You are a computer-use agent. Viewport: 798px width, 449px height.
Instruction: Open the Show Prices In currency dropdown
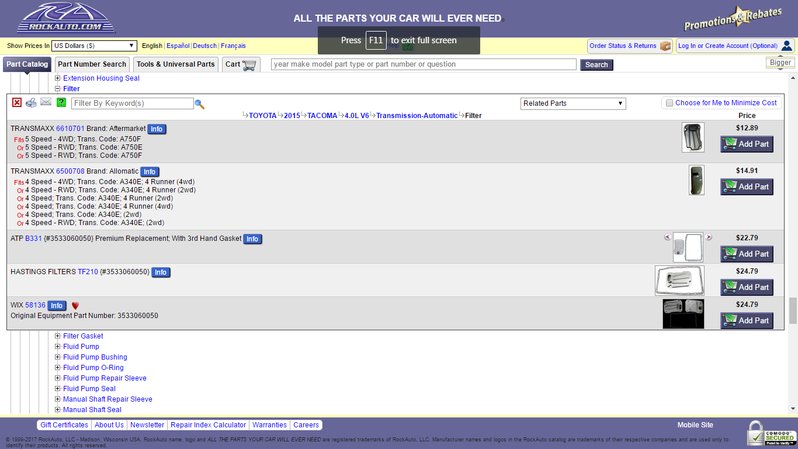tap(94, 46)
